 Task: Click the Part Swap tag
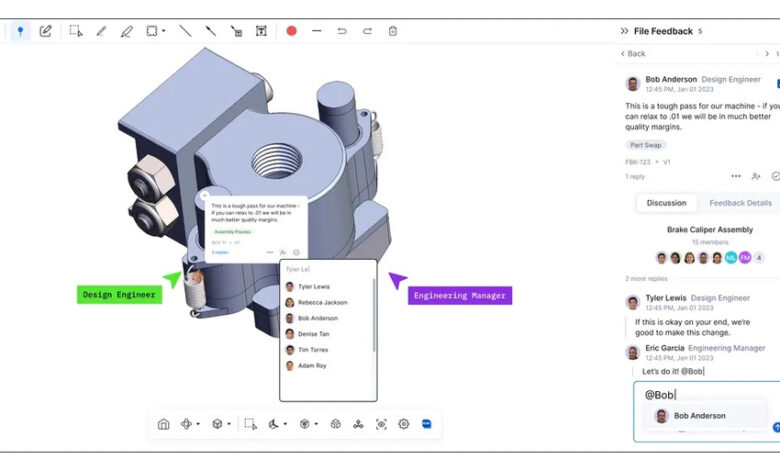(x=645, y=145)
